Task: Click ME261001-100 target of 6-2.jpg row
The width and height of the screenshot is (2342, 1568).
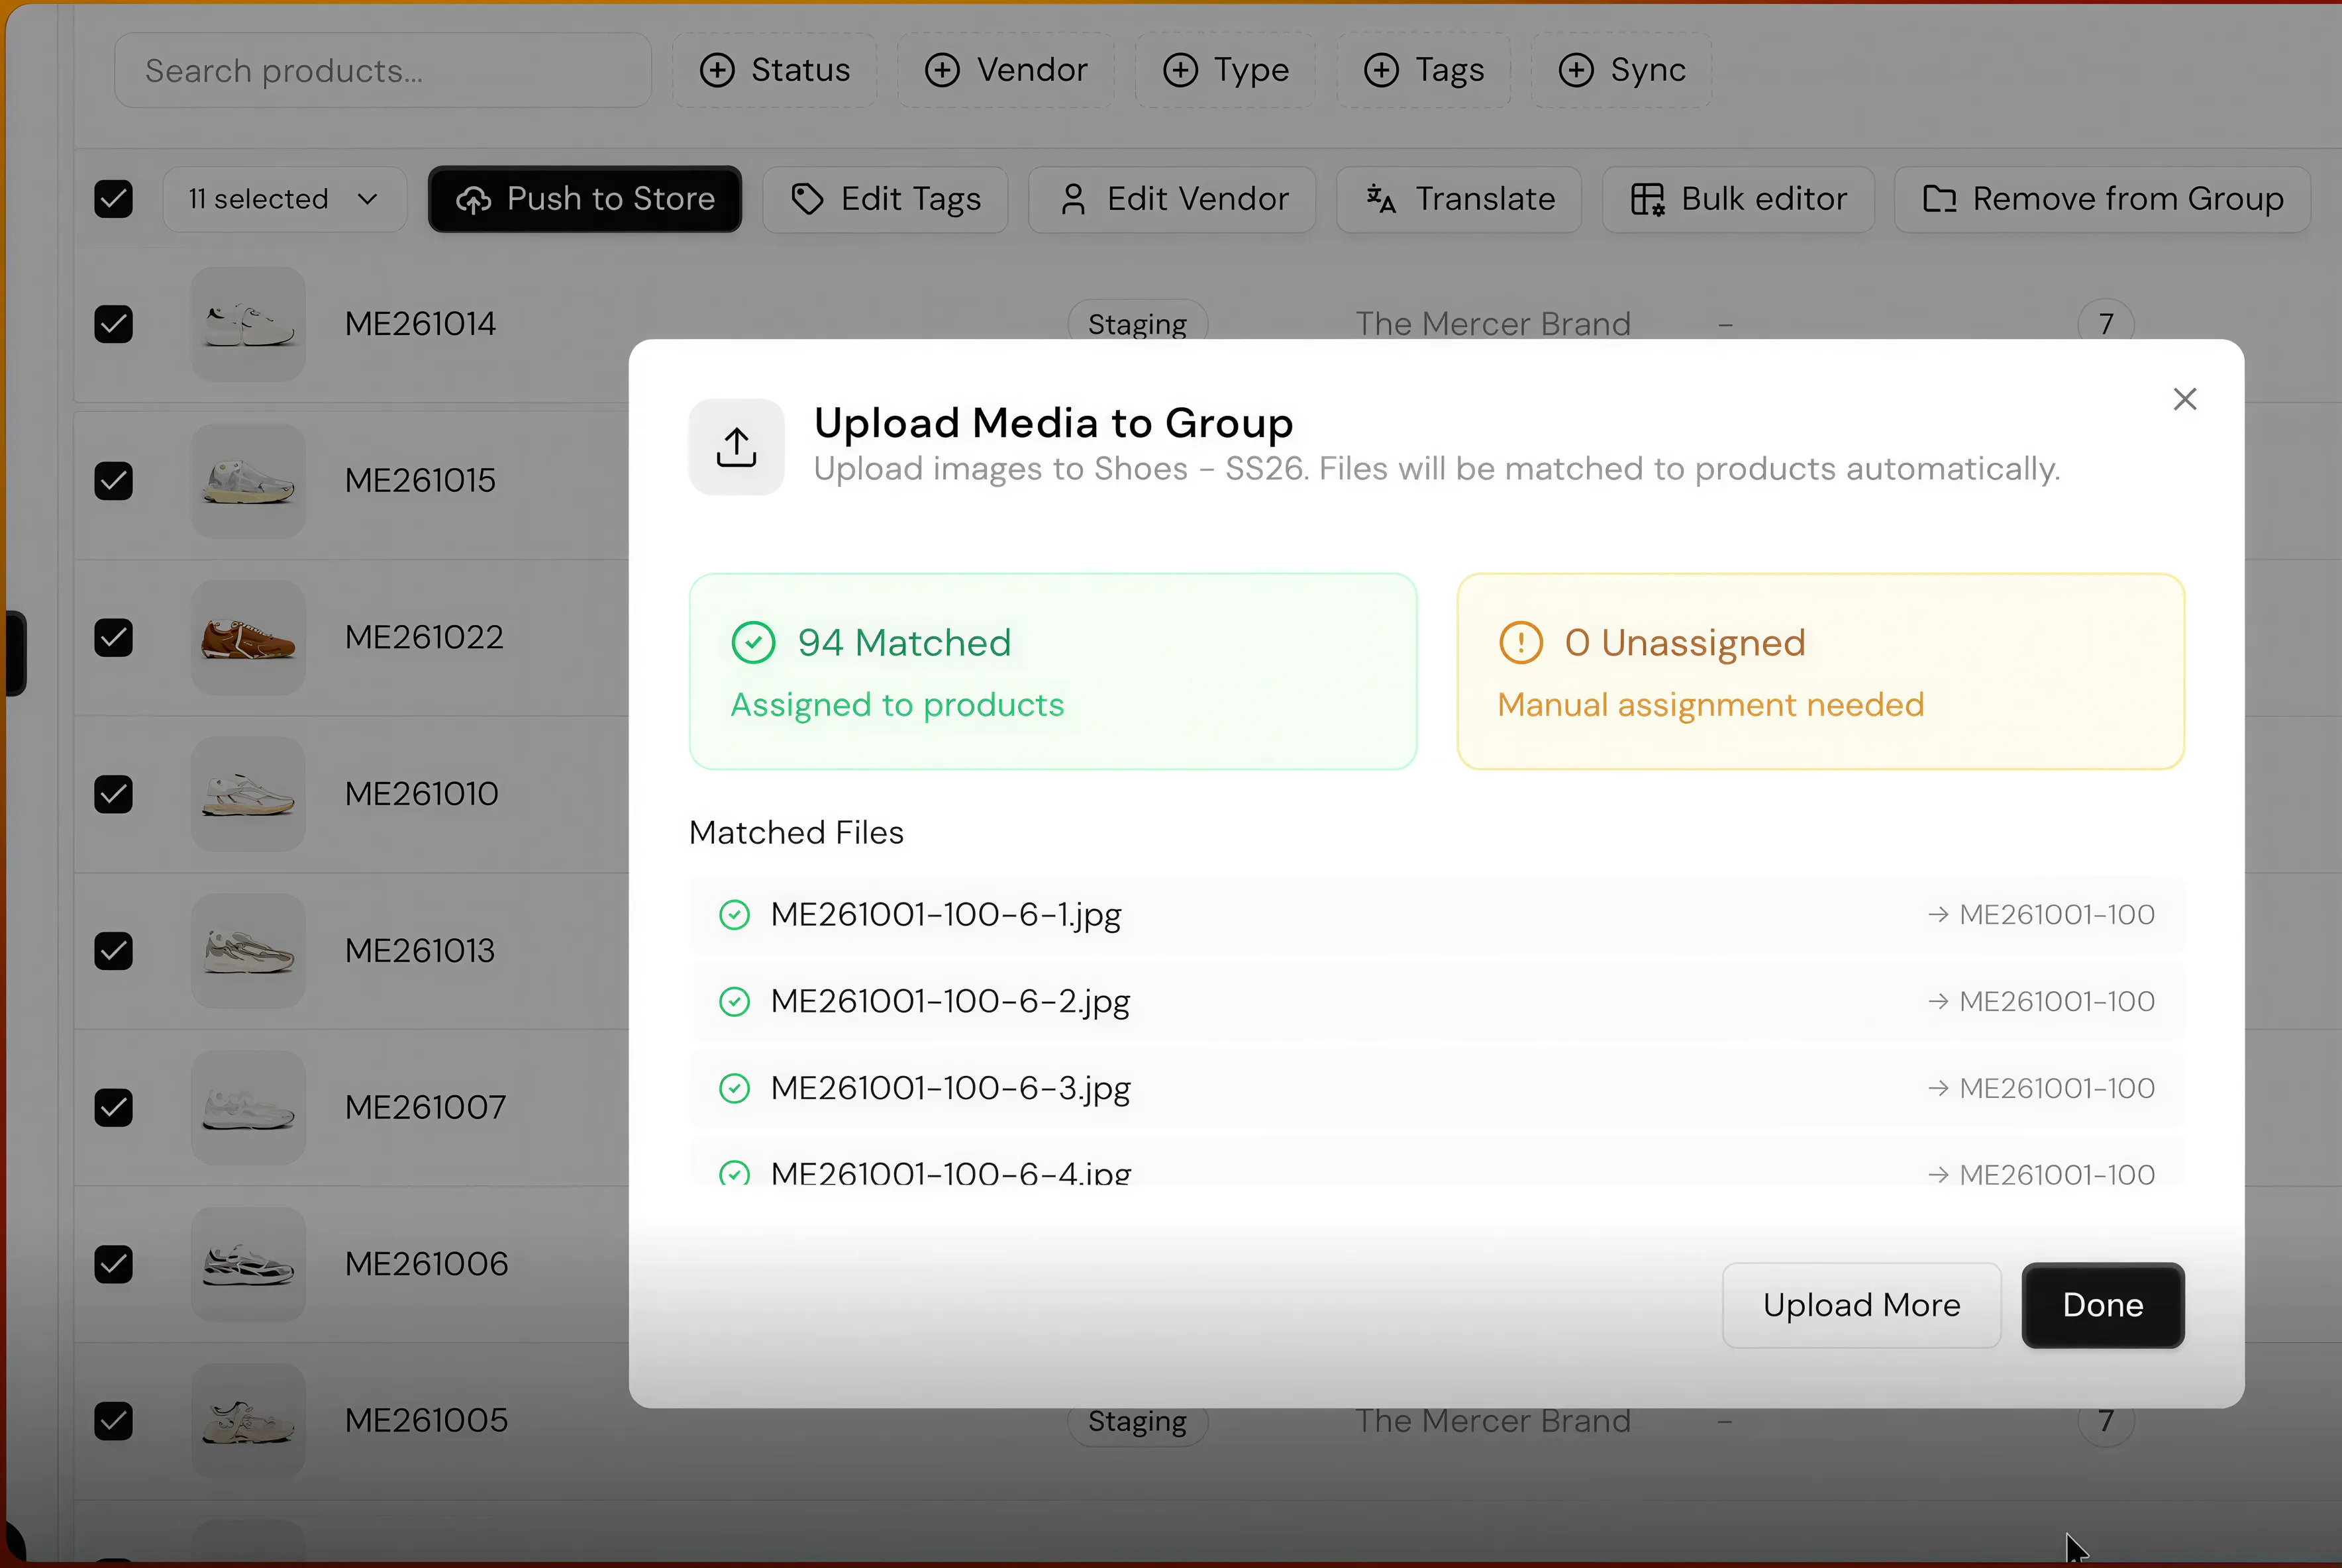Action: [x=2056, y=1001]
